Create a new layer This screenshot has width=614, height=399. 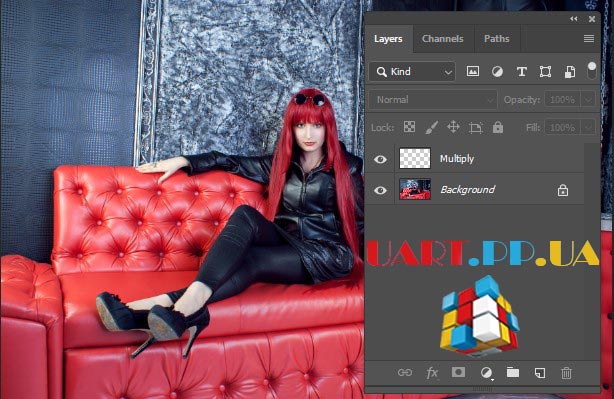pyautogui.click(x=540, y=373)
